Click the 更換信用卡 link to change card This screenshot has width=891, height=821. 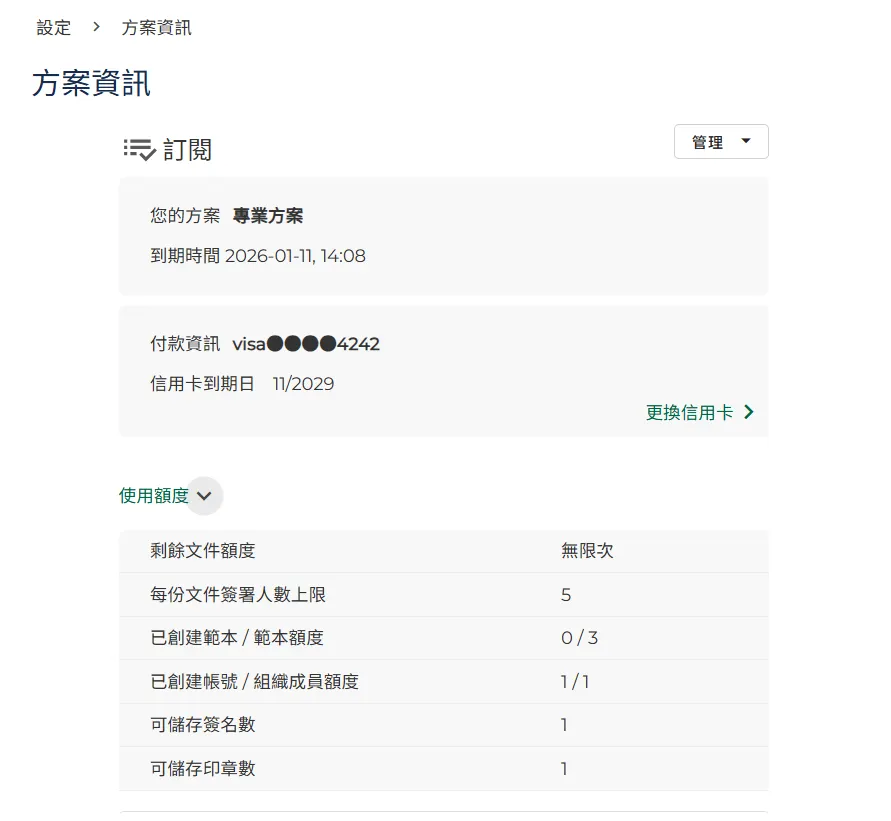click(x=688, y=411)
